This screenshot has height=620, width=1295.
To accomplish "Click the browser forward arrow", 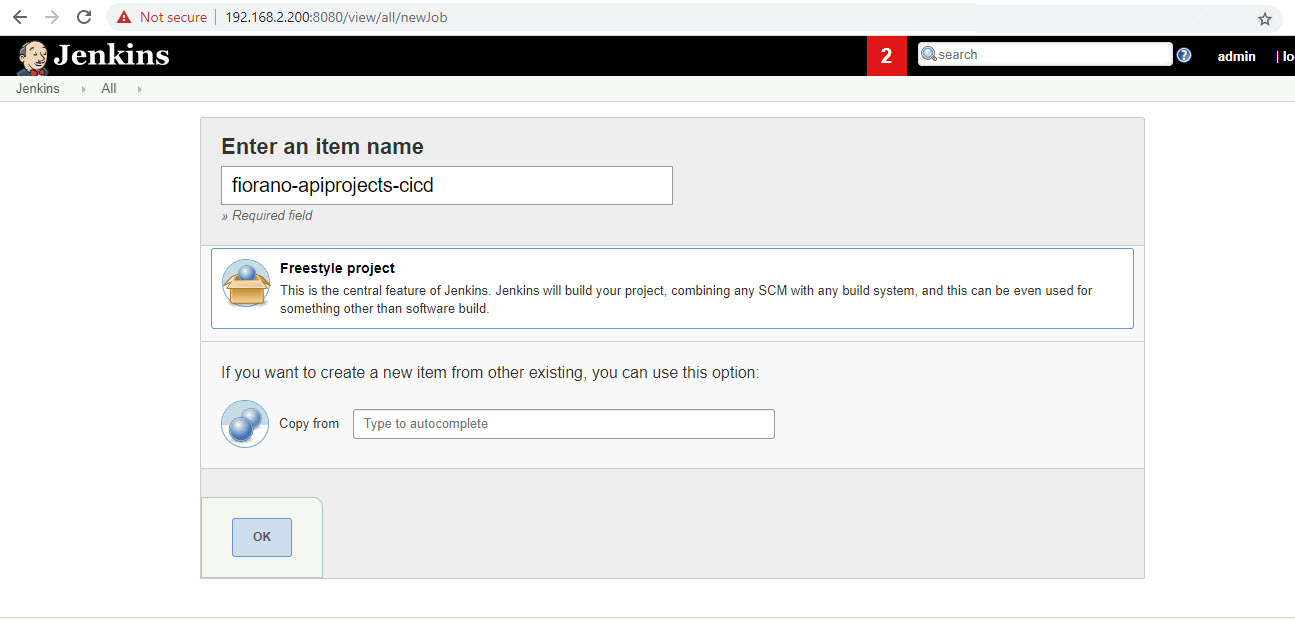I will [x=52, y=17].
